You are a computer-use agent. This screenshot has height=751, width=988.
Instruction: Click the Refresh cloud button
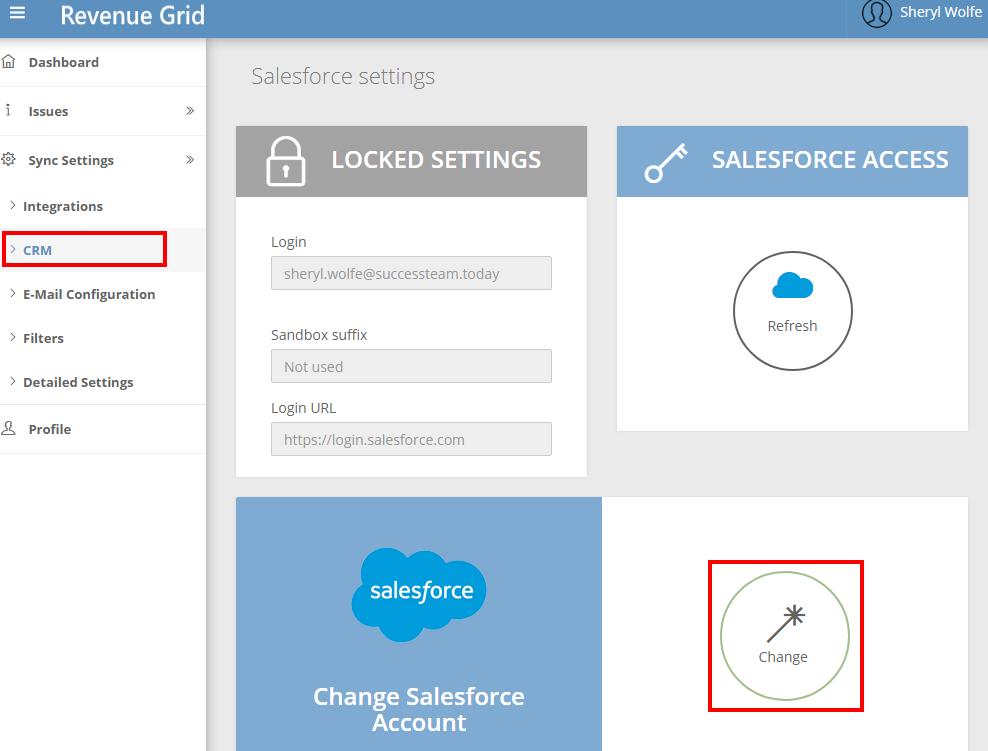(793, 311)
